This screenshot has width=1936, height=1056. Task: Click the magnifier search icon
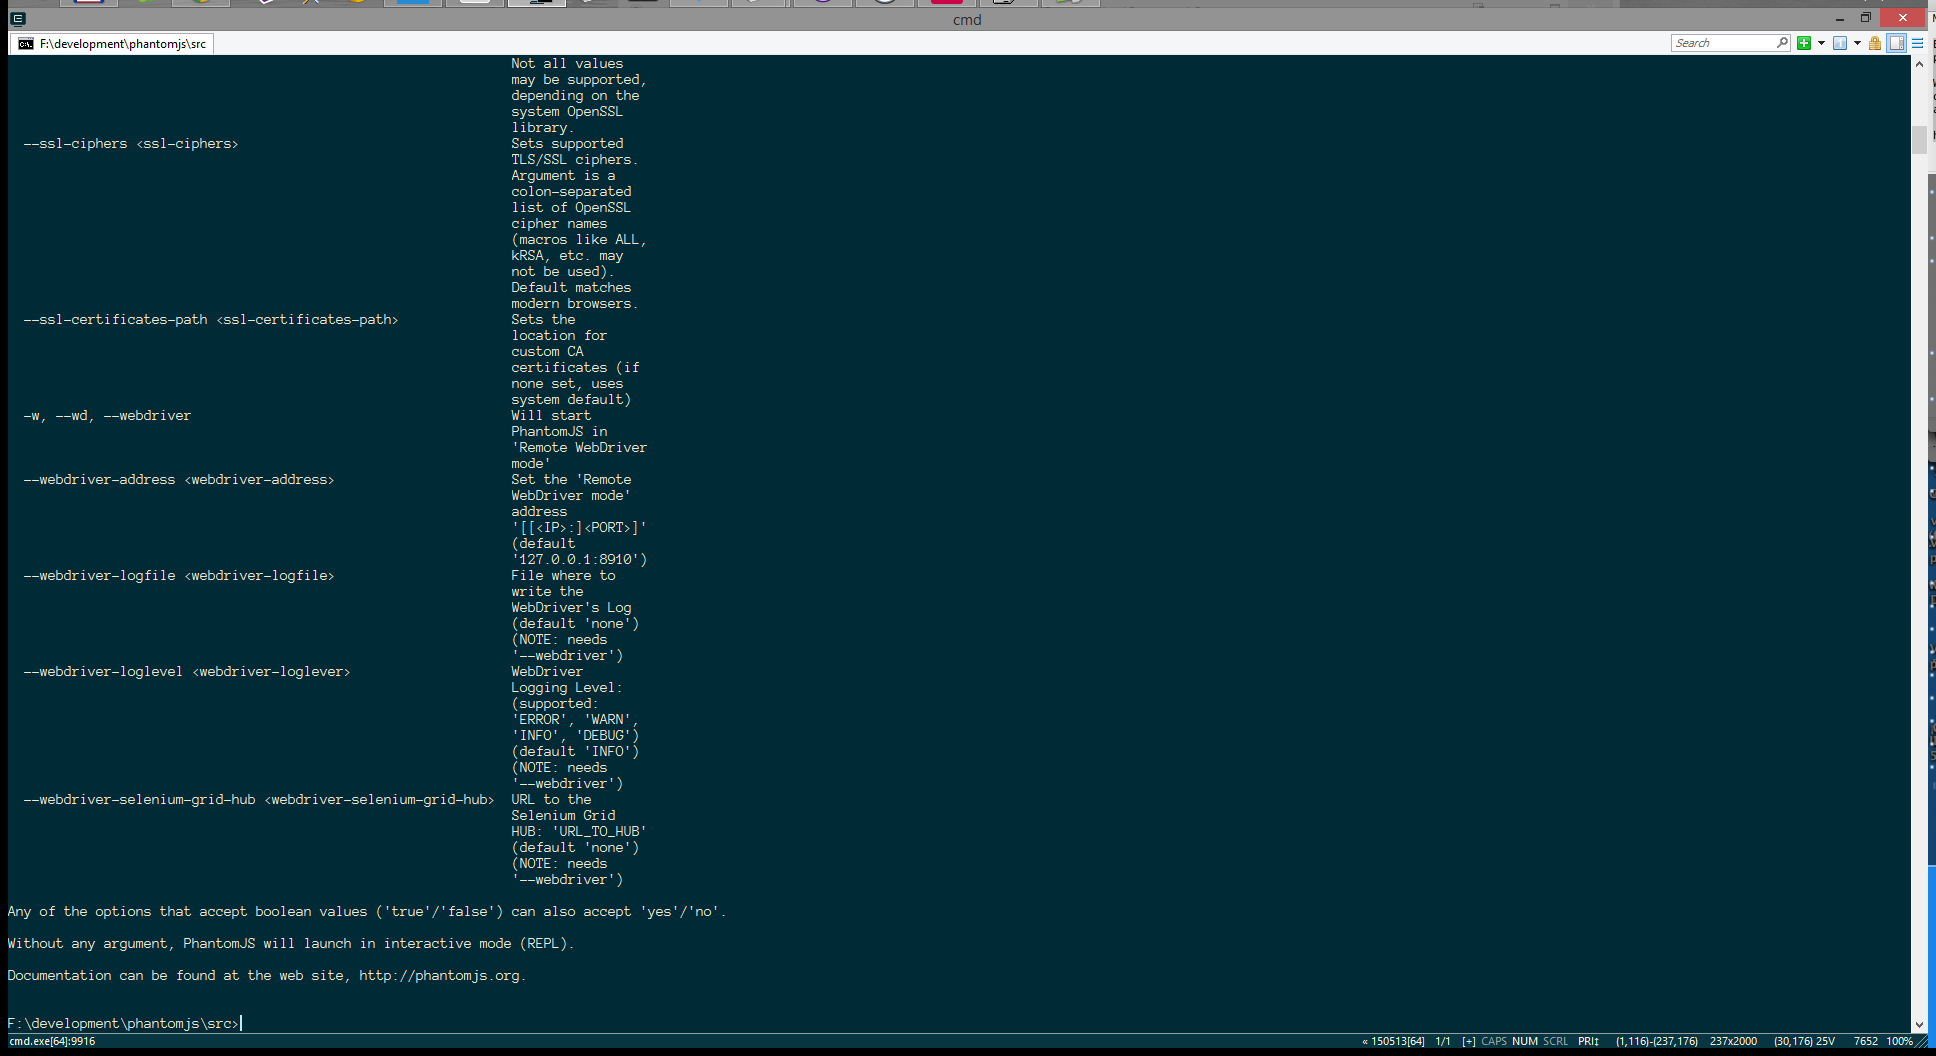click(x=1782, y=43)
